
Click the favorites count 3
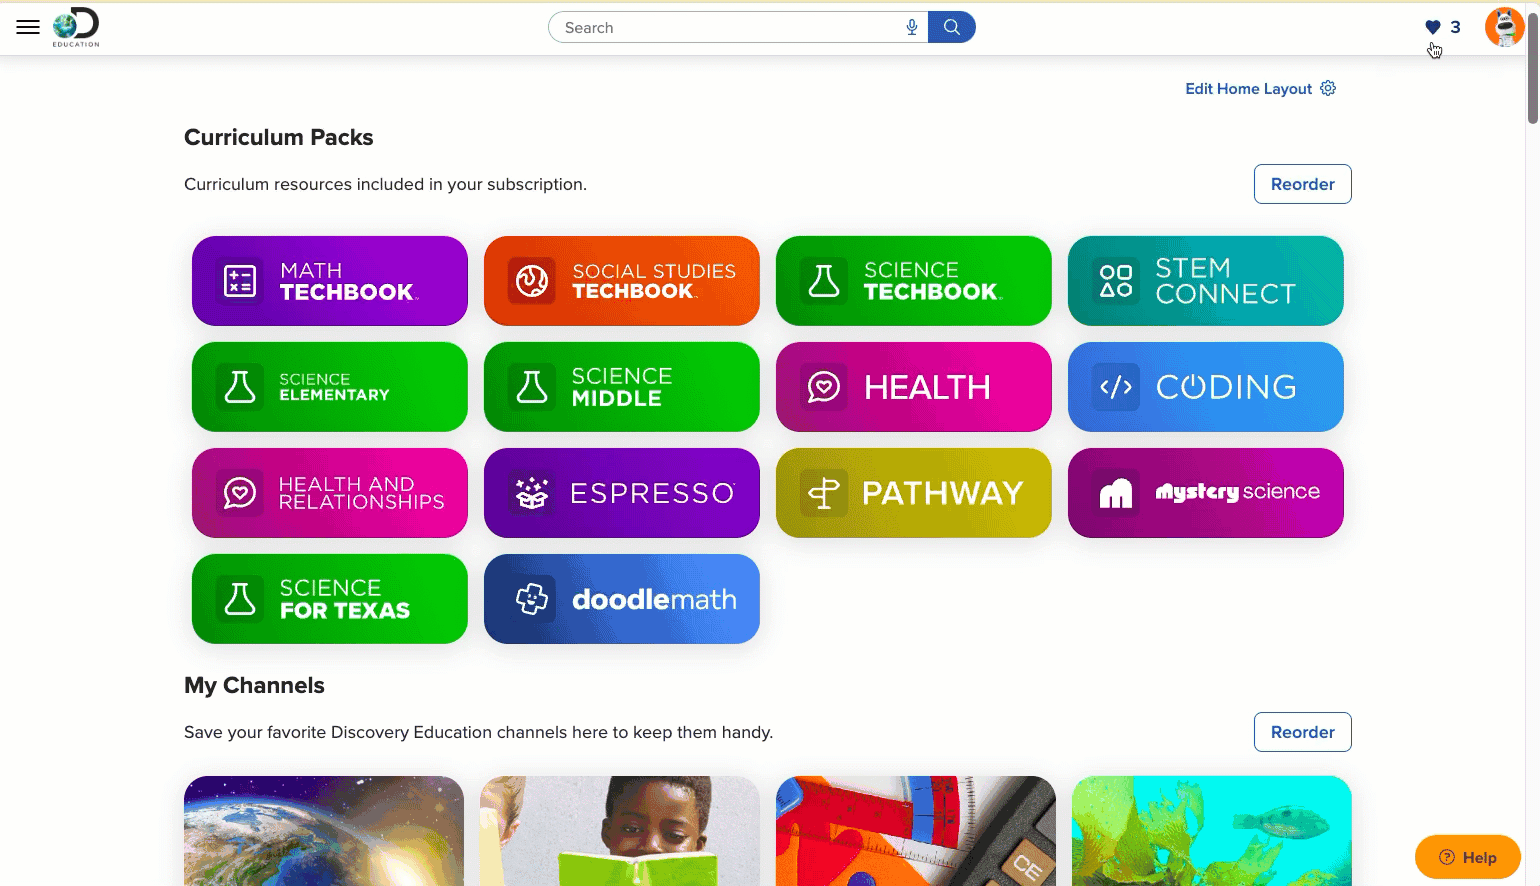point(1456,28)
